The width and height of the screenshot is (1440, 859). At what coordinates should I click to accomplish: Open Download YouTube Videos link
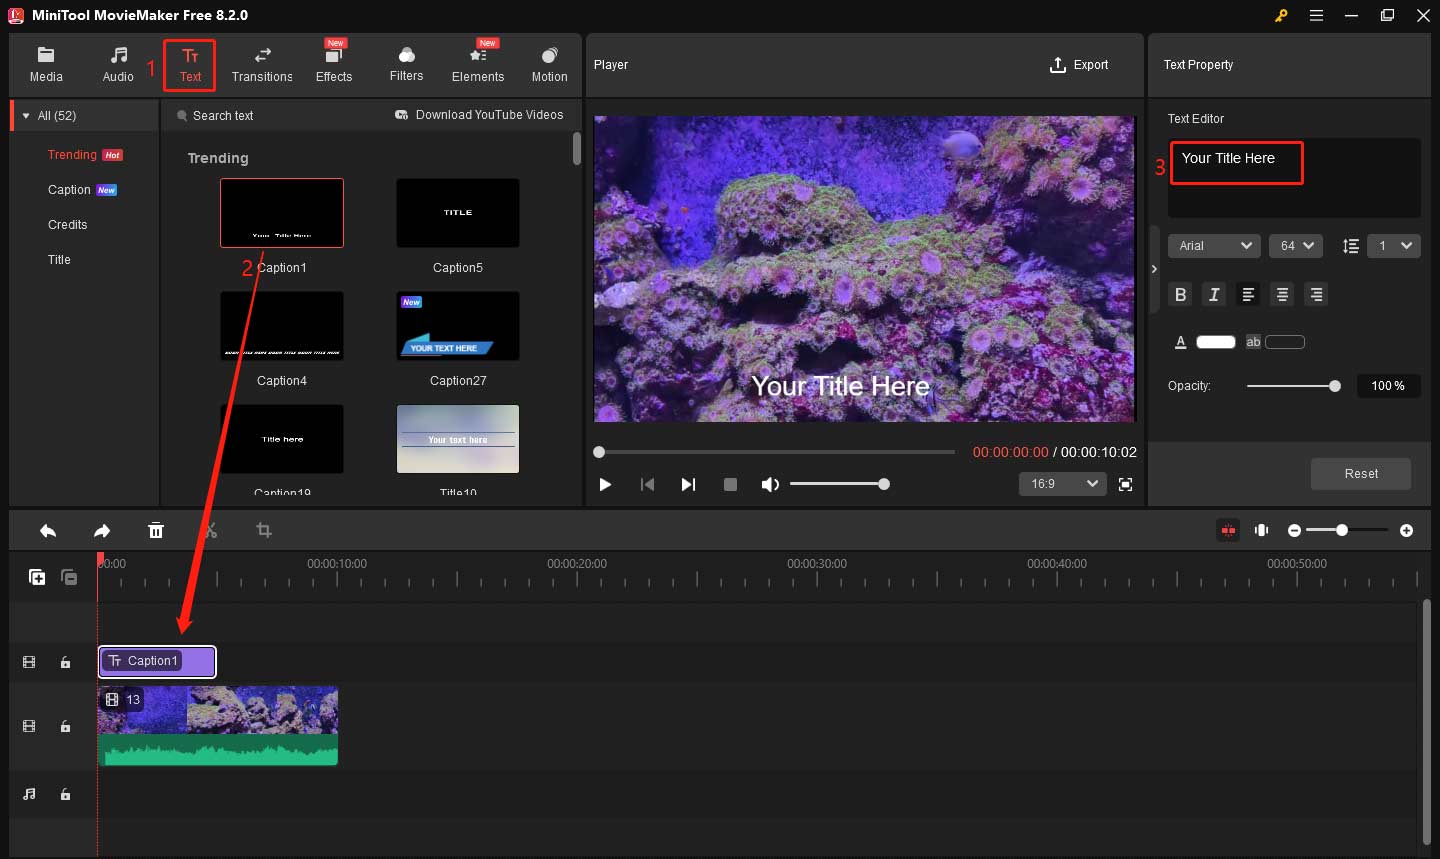point(479,115)
